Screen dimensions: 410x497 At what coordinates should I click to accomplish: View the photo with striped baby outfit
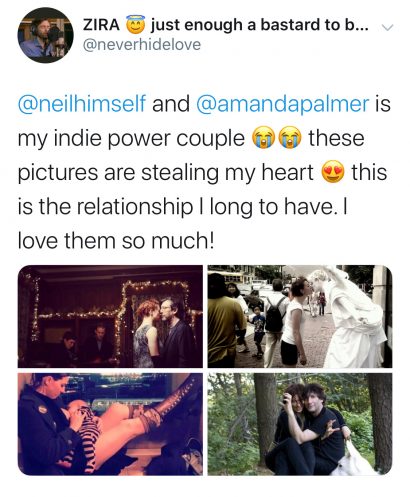(x=110, y=424)
